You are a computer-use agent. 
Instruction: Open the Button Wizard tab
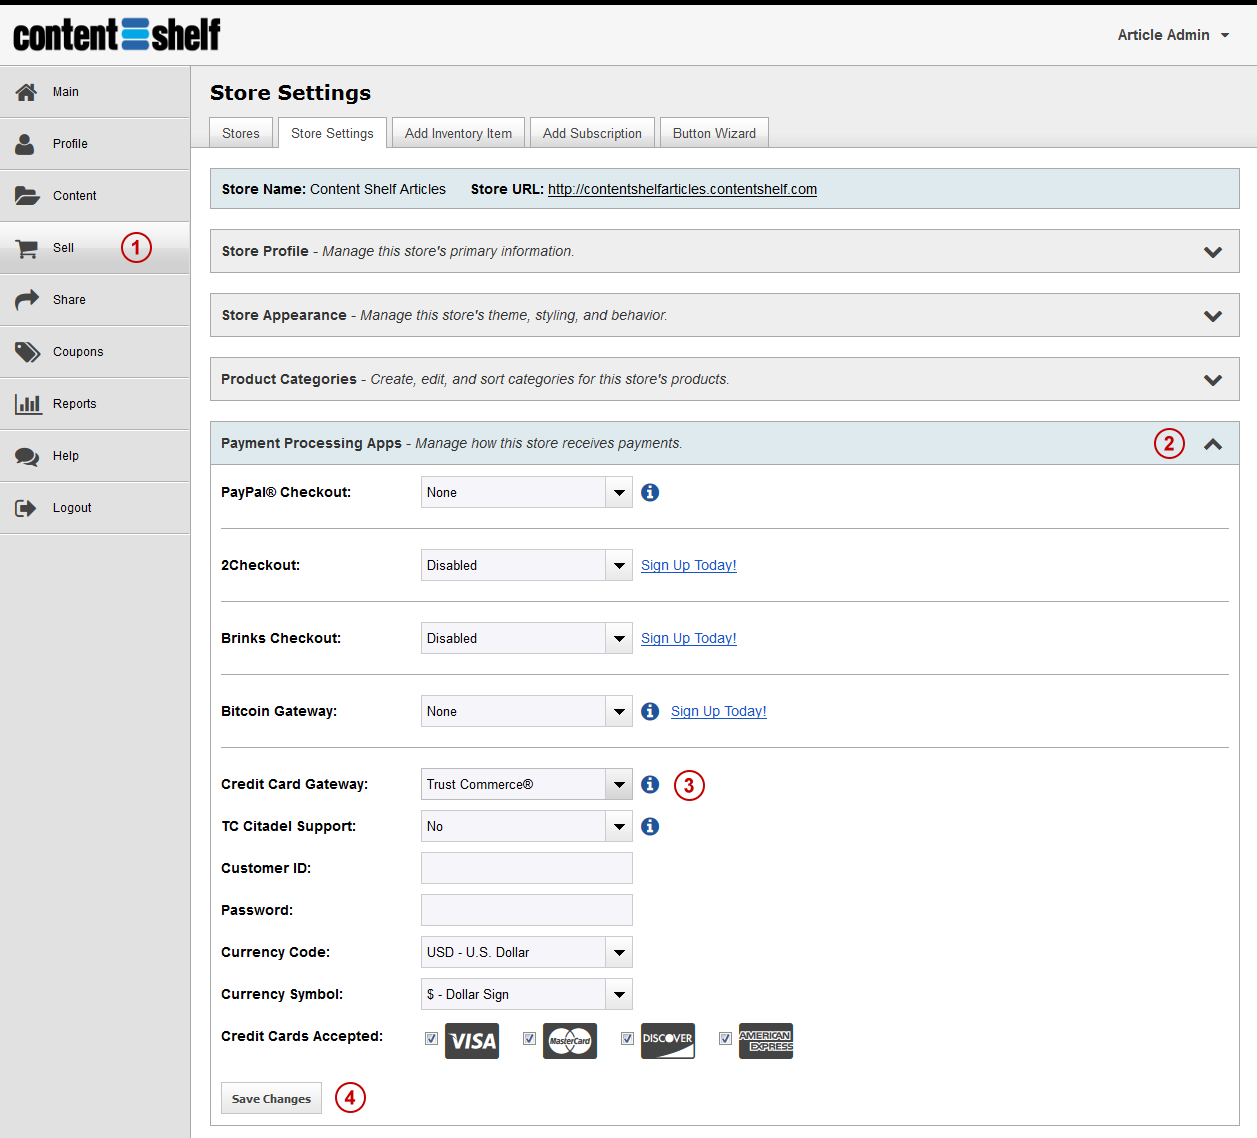(x=714, y=133)
